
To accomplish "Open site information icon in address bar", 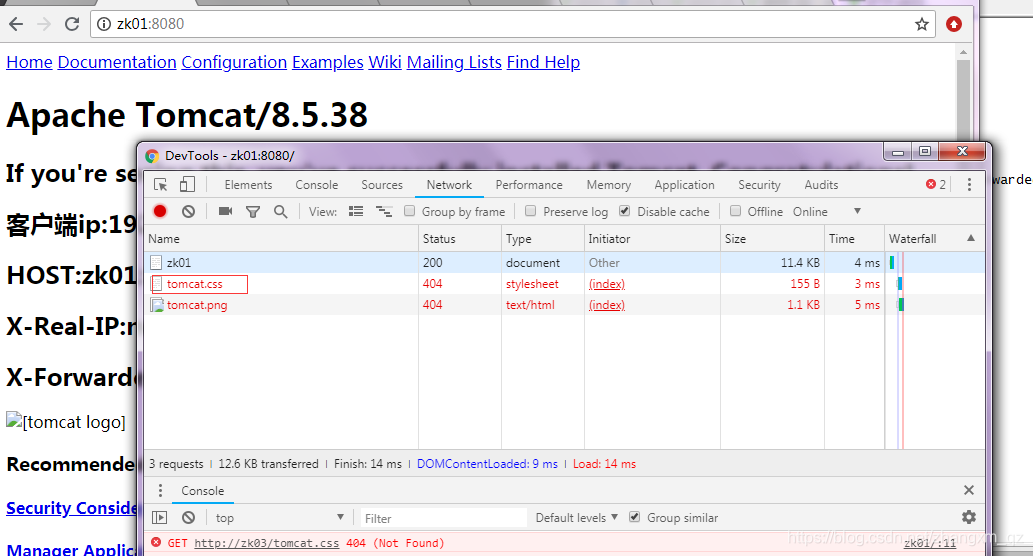I will tap(103, 24).
